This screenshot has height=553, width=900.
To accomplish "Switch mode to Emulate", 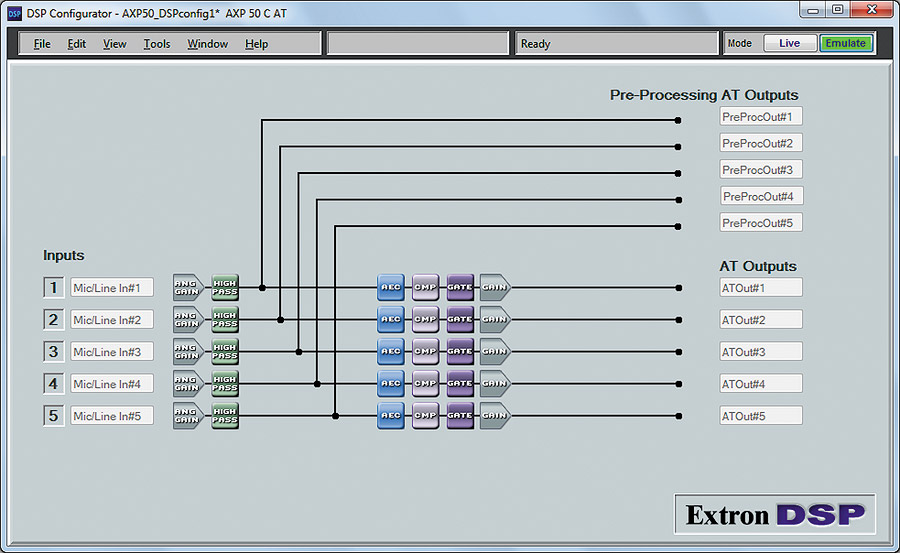I will (846, 43).
